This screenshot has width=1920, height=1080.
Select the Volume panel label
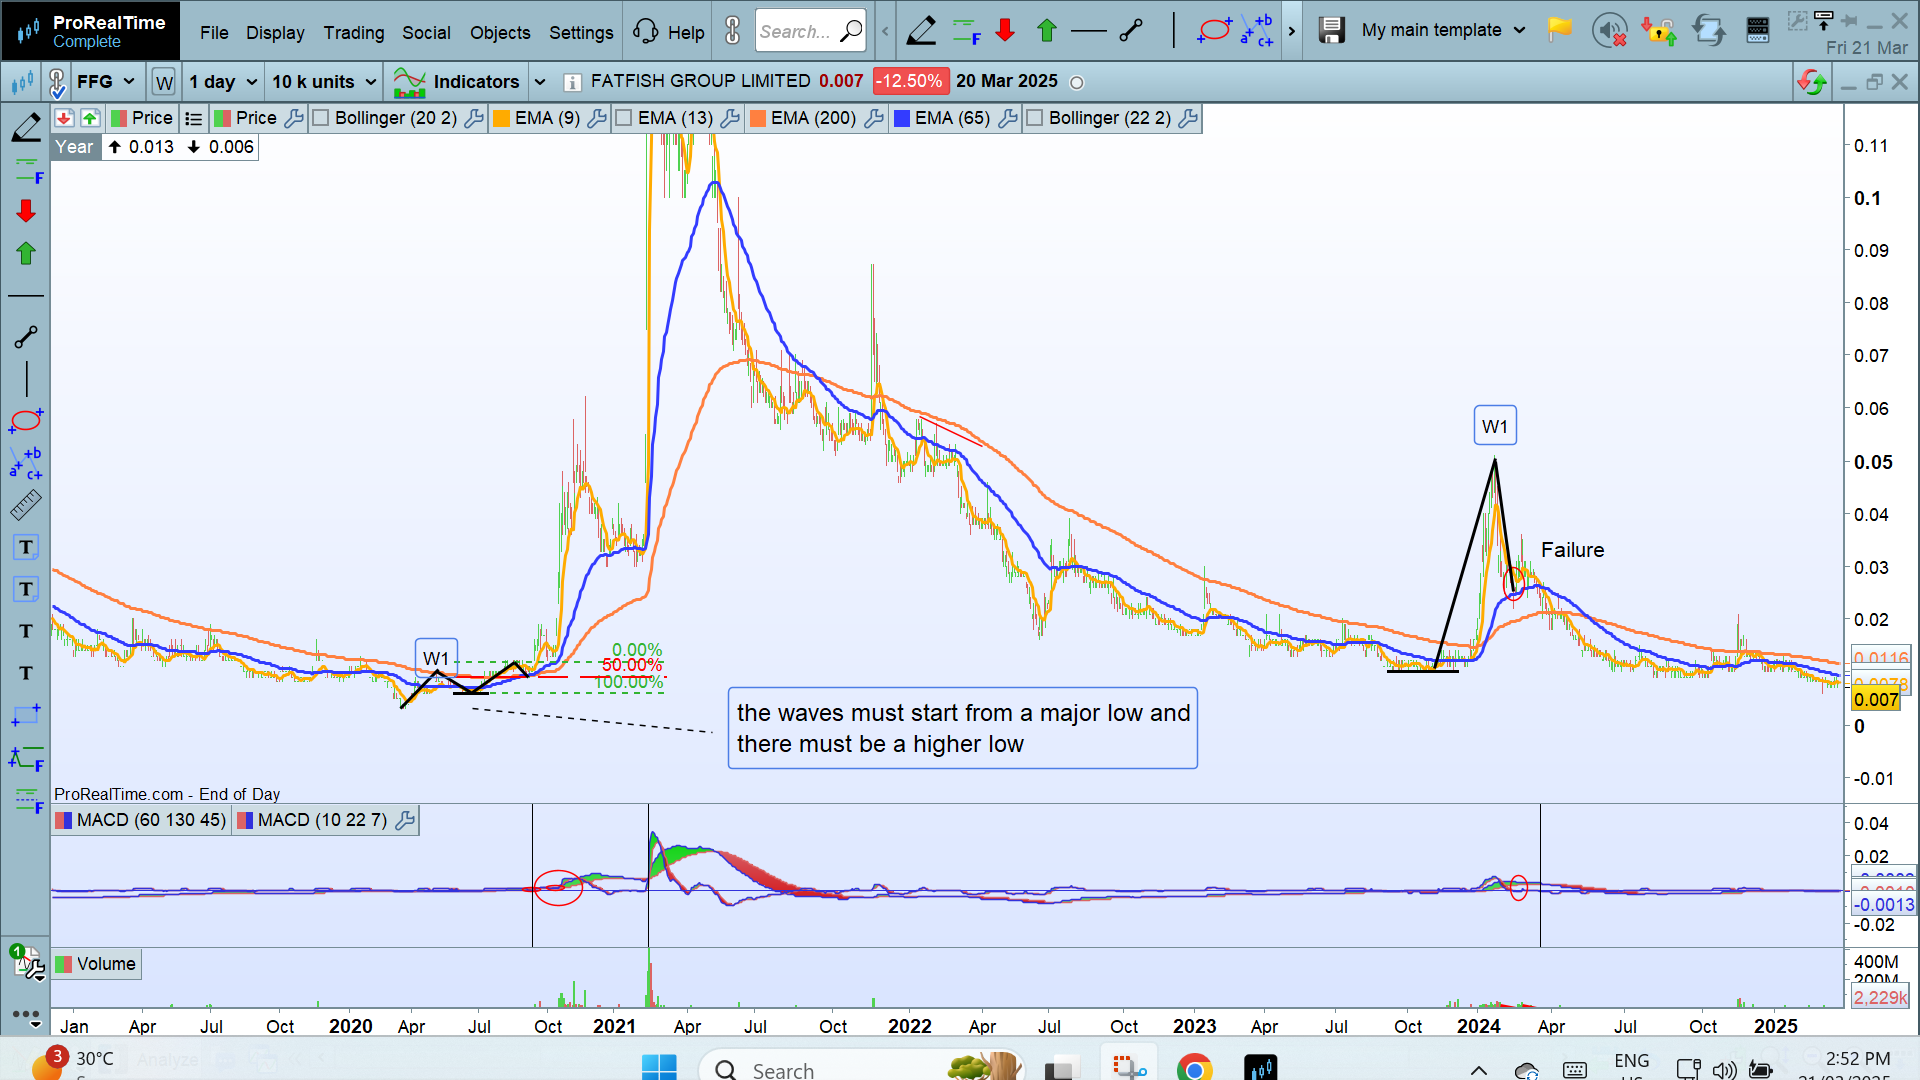(x=106, y=964)
